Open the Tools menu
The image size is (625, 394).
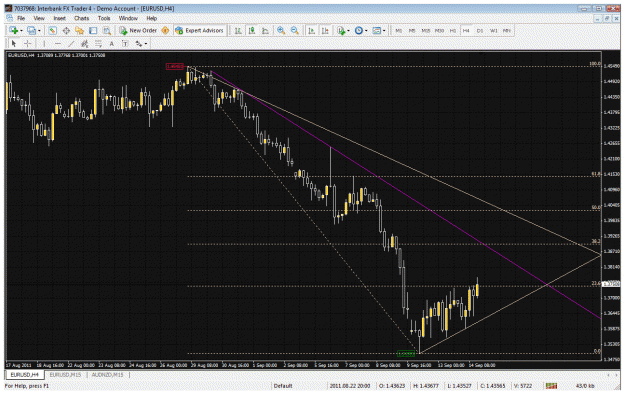point(104,18)
